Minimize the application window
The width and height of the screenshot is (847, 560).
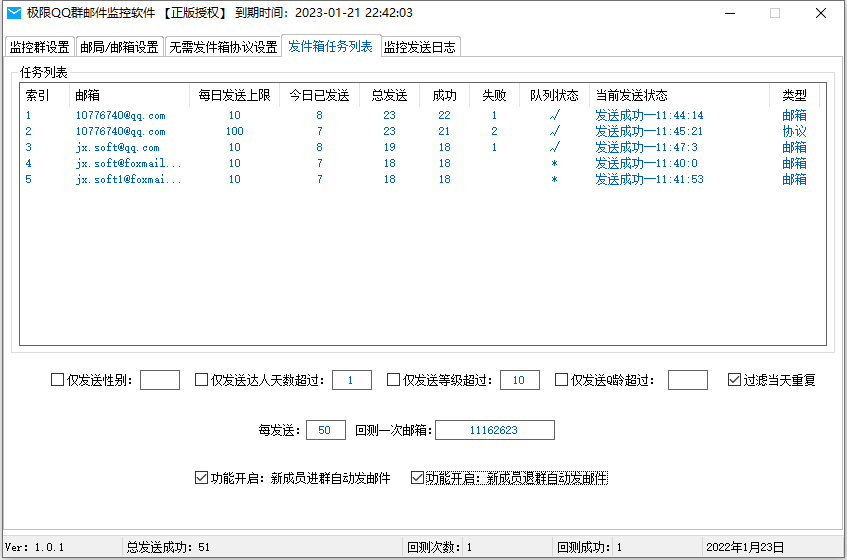coord(730,13)
